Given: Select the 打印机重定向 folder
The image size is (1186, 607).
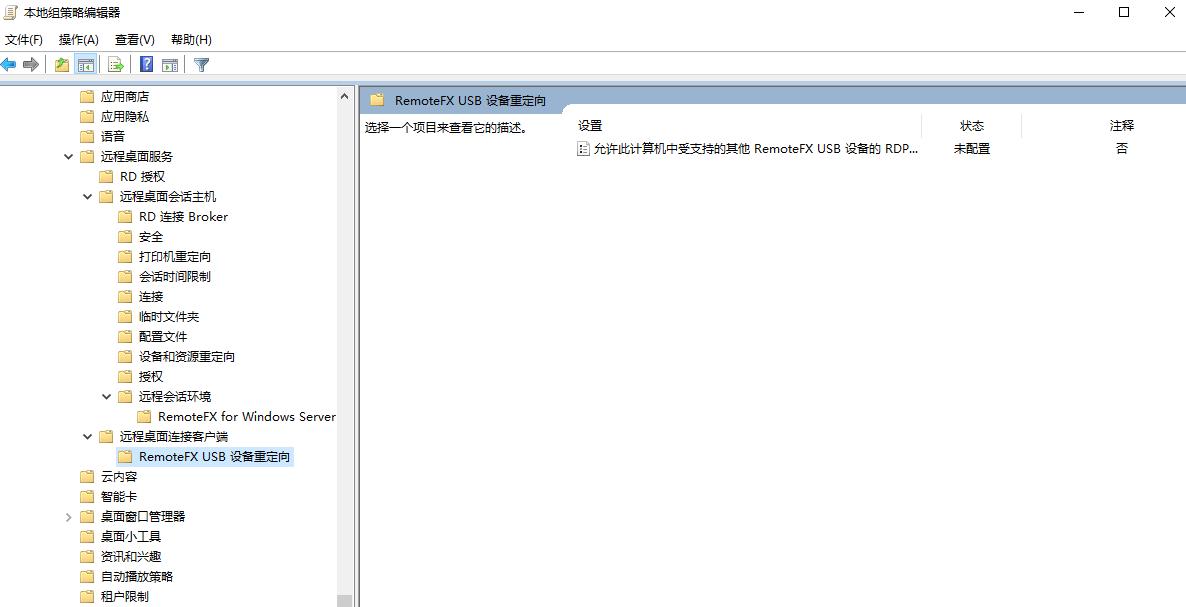Looking at the screenshot, I should click(x=175, y=256).
